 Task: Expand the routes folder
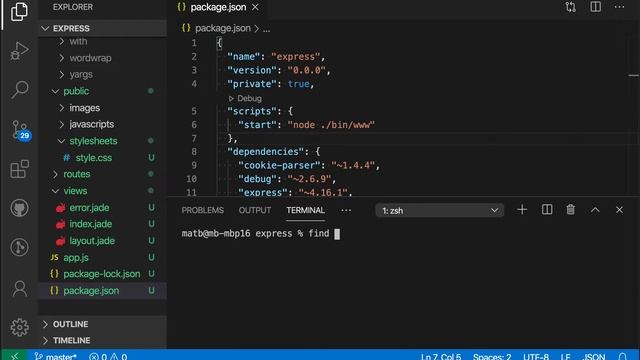coord(102,174)
